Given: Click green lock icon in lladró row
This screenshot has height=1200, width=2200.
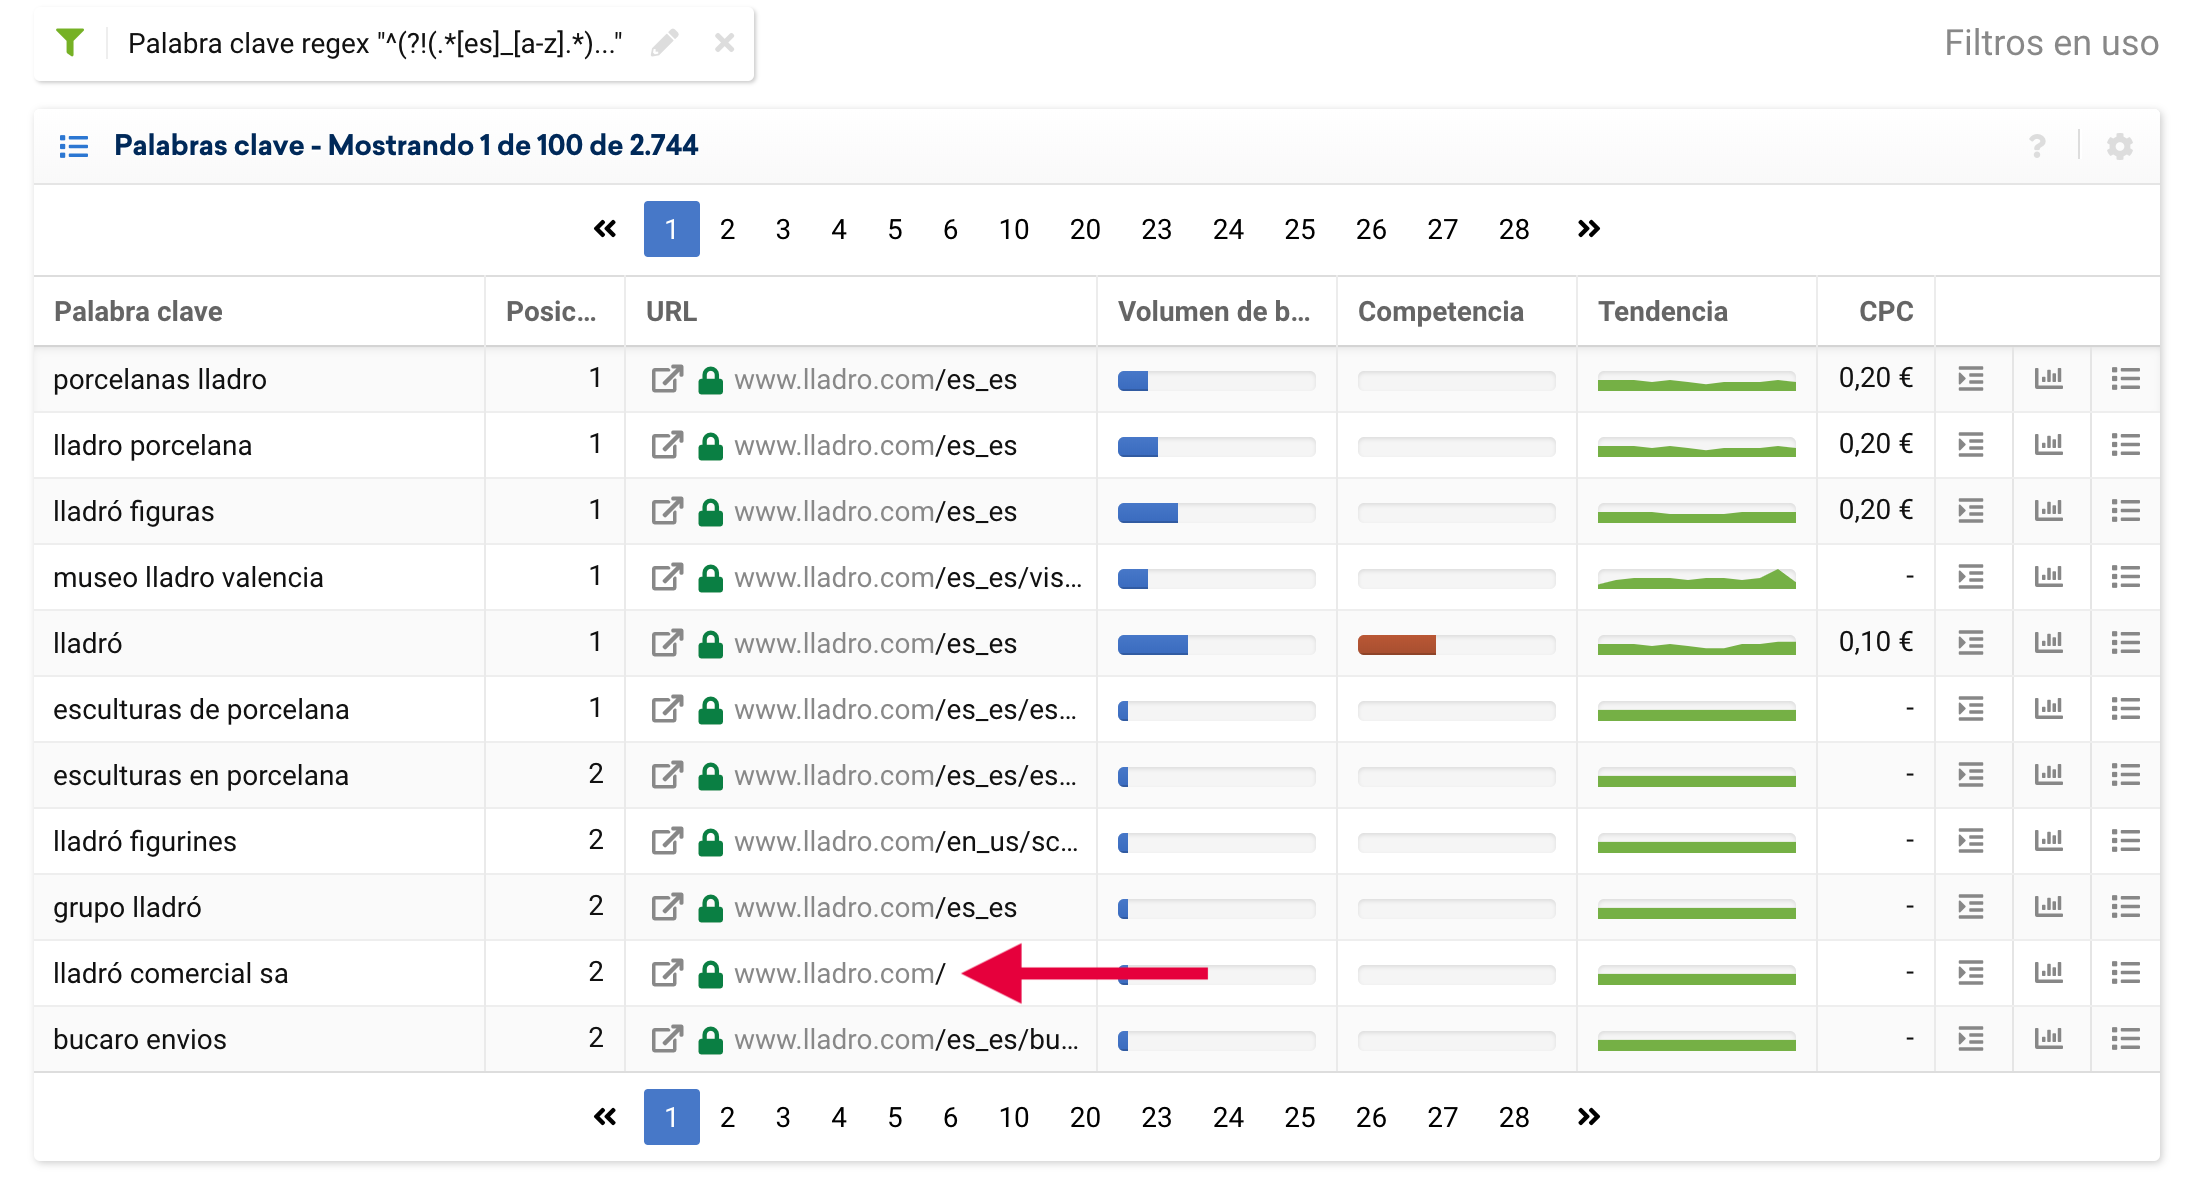Looking at the screenshot, I should coord(711,643).
